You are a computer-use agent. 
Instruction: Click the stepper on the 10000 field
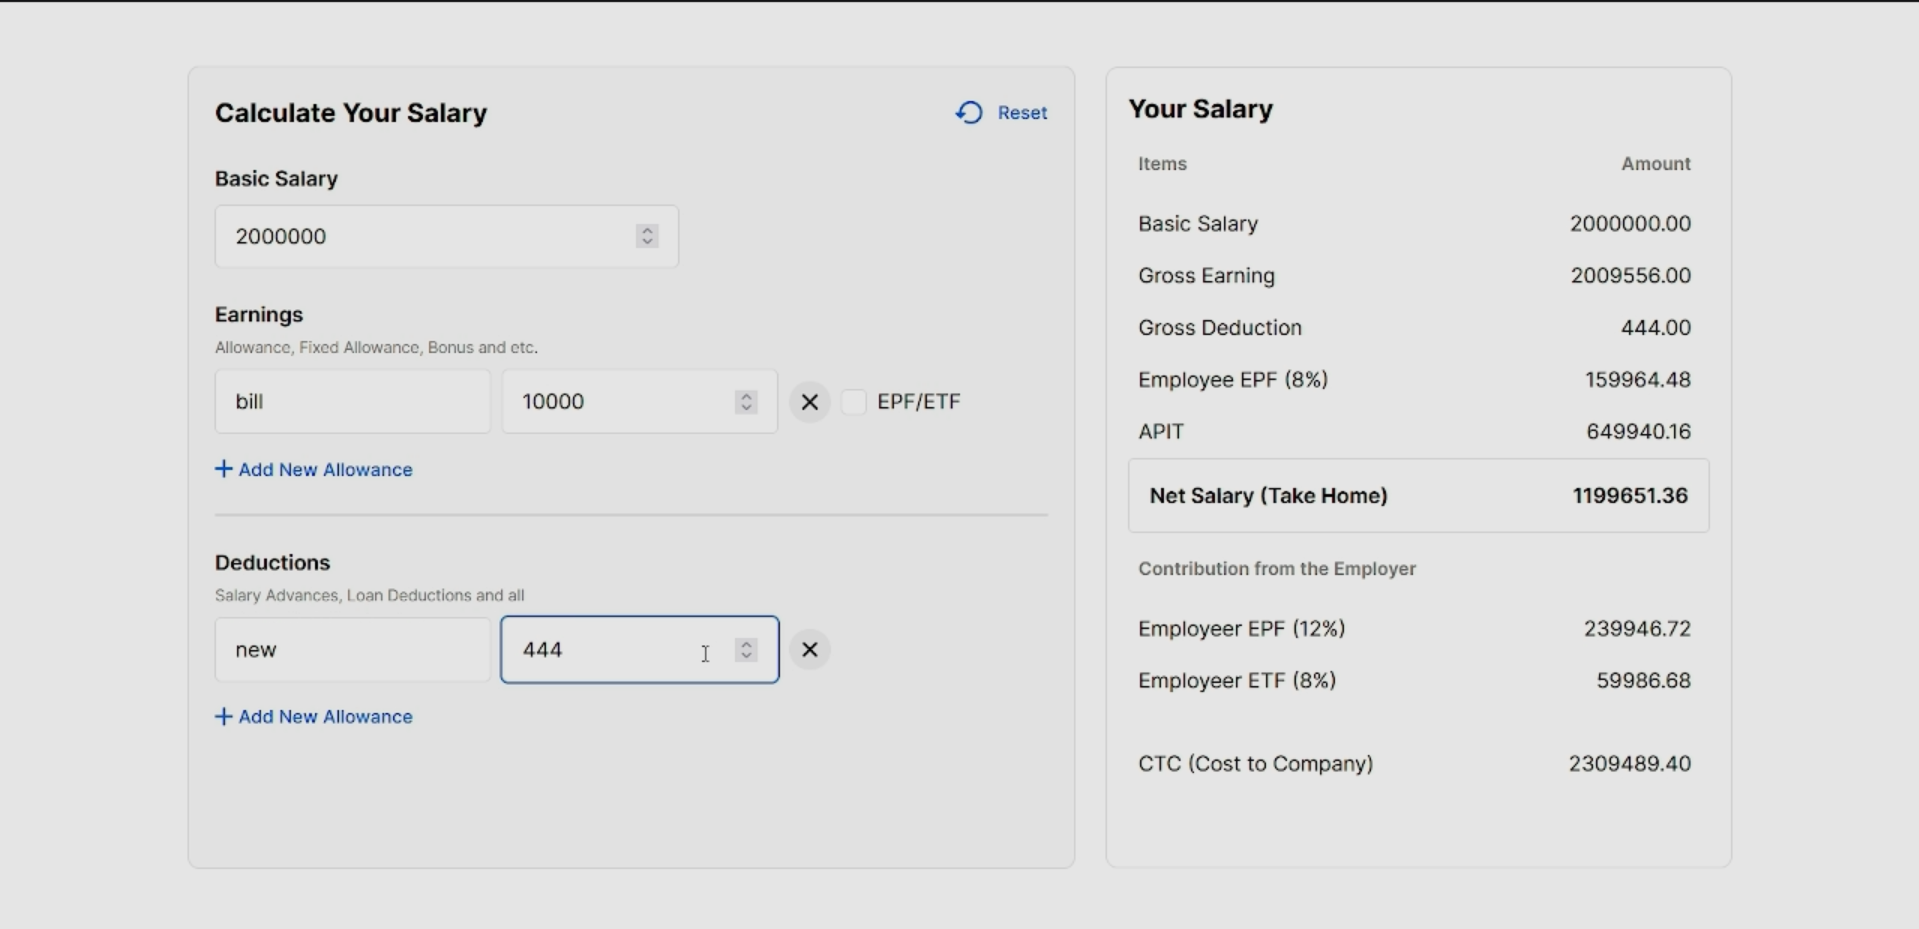pos(746,402)
